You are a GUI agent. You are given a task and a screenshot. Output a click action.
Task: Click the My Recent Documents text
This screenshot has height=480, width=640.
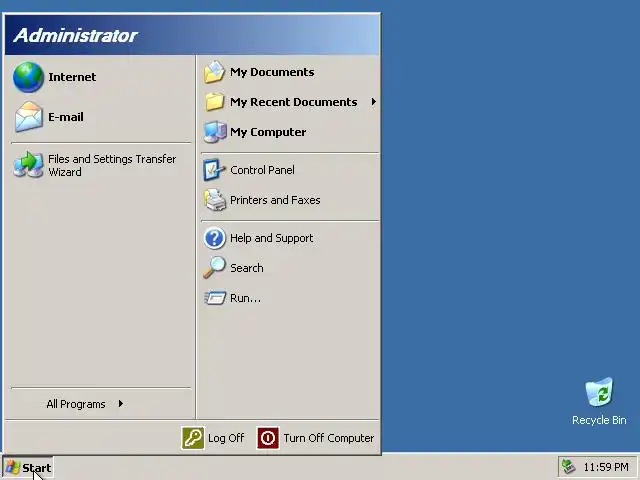pos(294,102)
